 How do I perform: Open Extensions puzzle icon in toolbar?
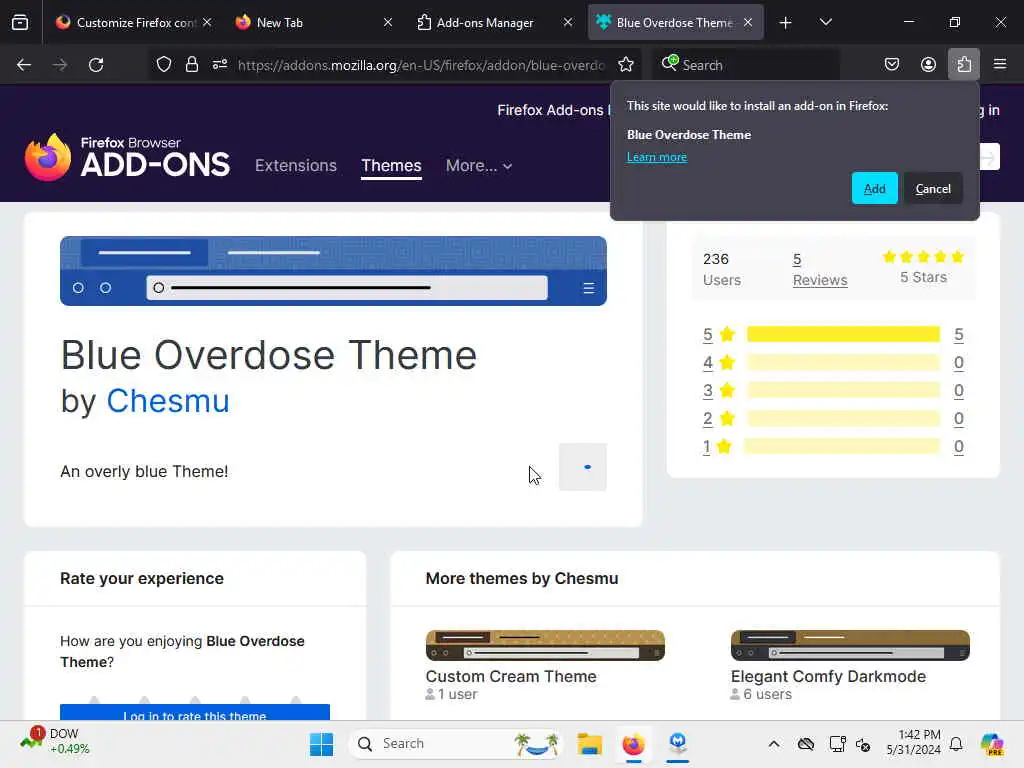(x=964, y=65)
